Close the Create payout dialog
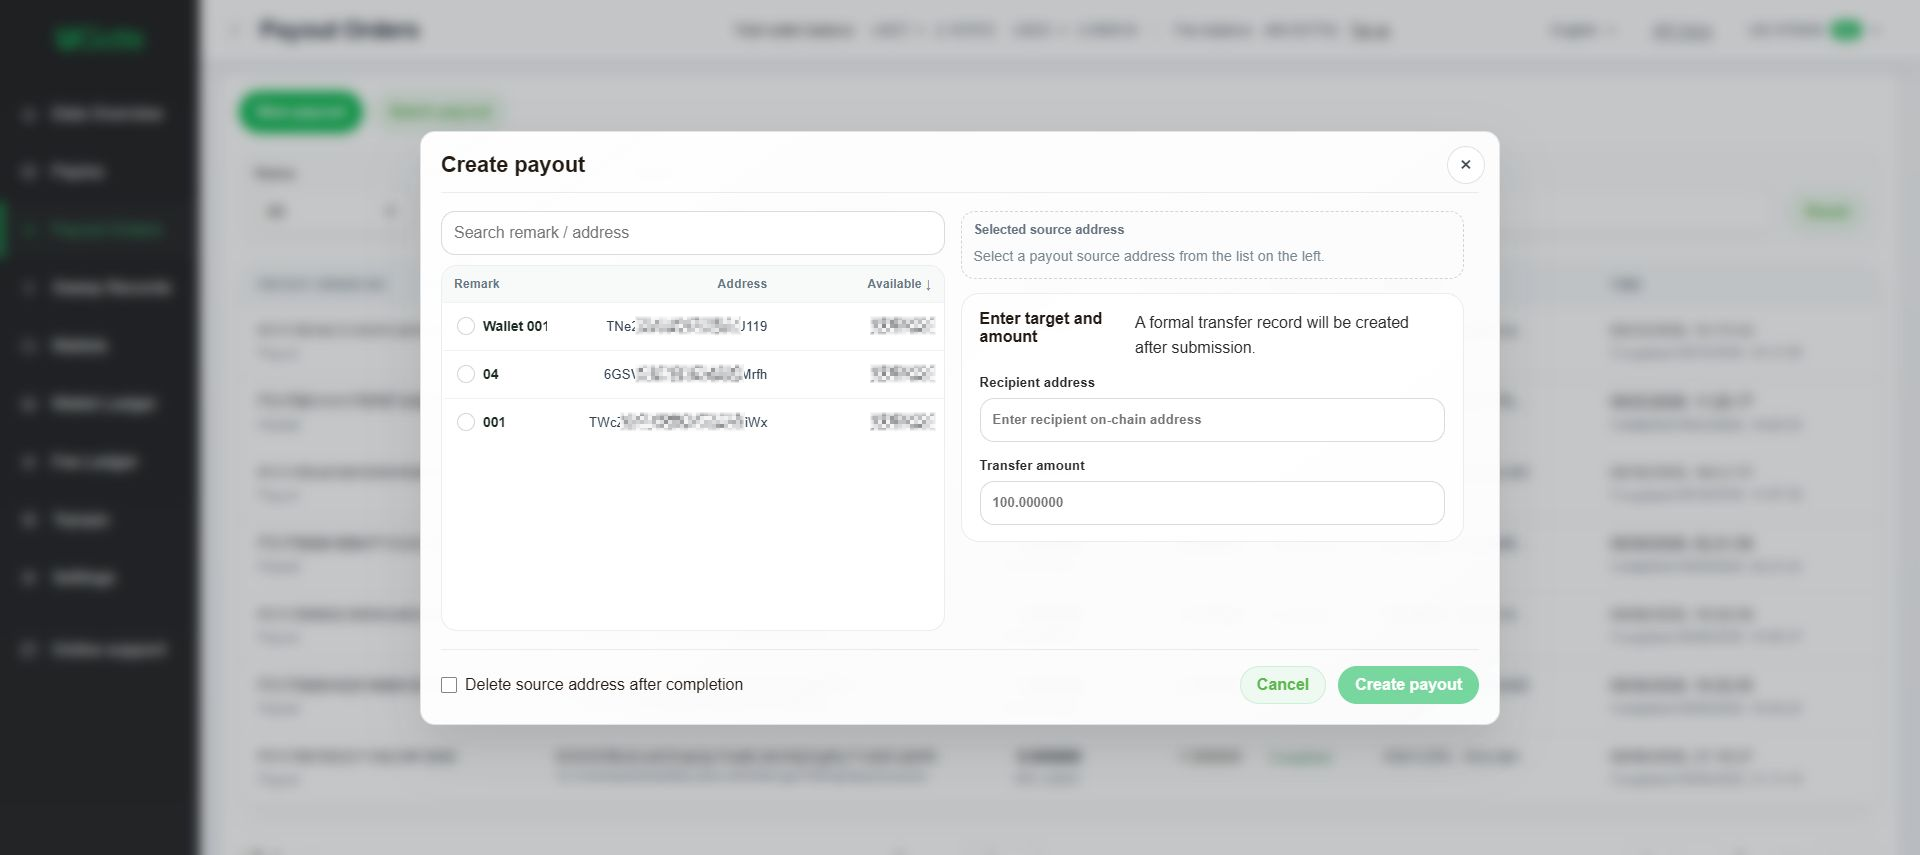Image resolution: width=1920 pixels, height=855 pixels. [x=1465, y=165]
